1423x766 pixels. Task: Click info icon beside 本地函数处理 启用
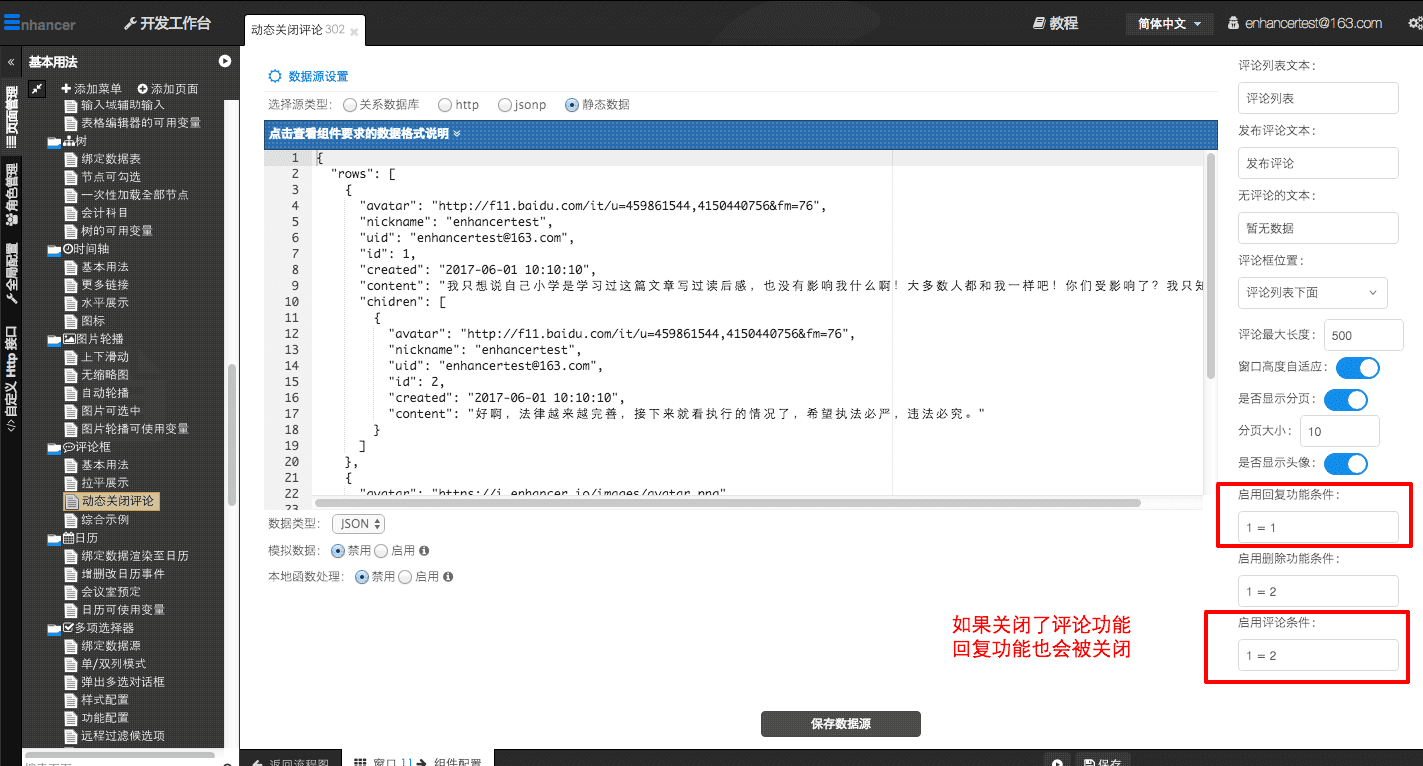click(x=448, y=577)
